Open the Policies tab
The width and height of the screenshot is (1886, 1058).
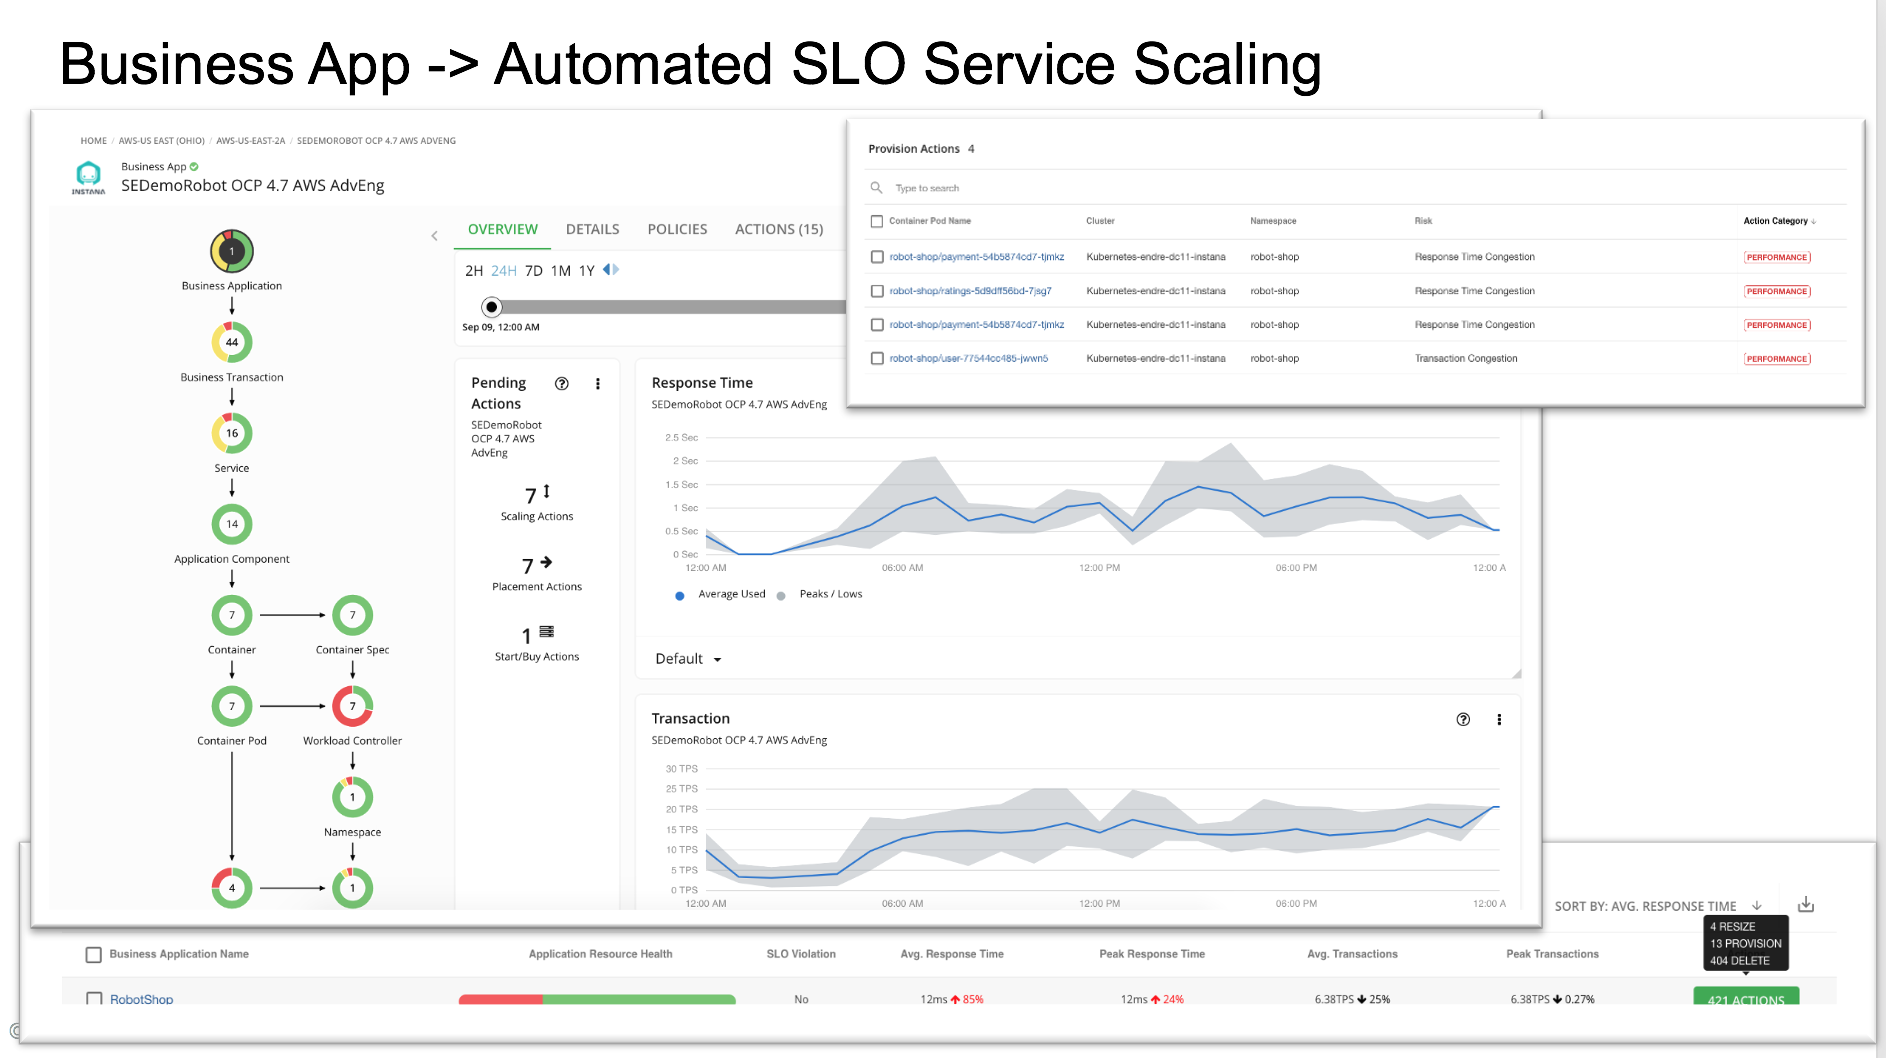[x=677, y=229]
